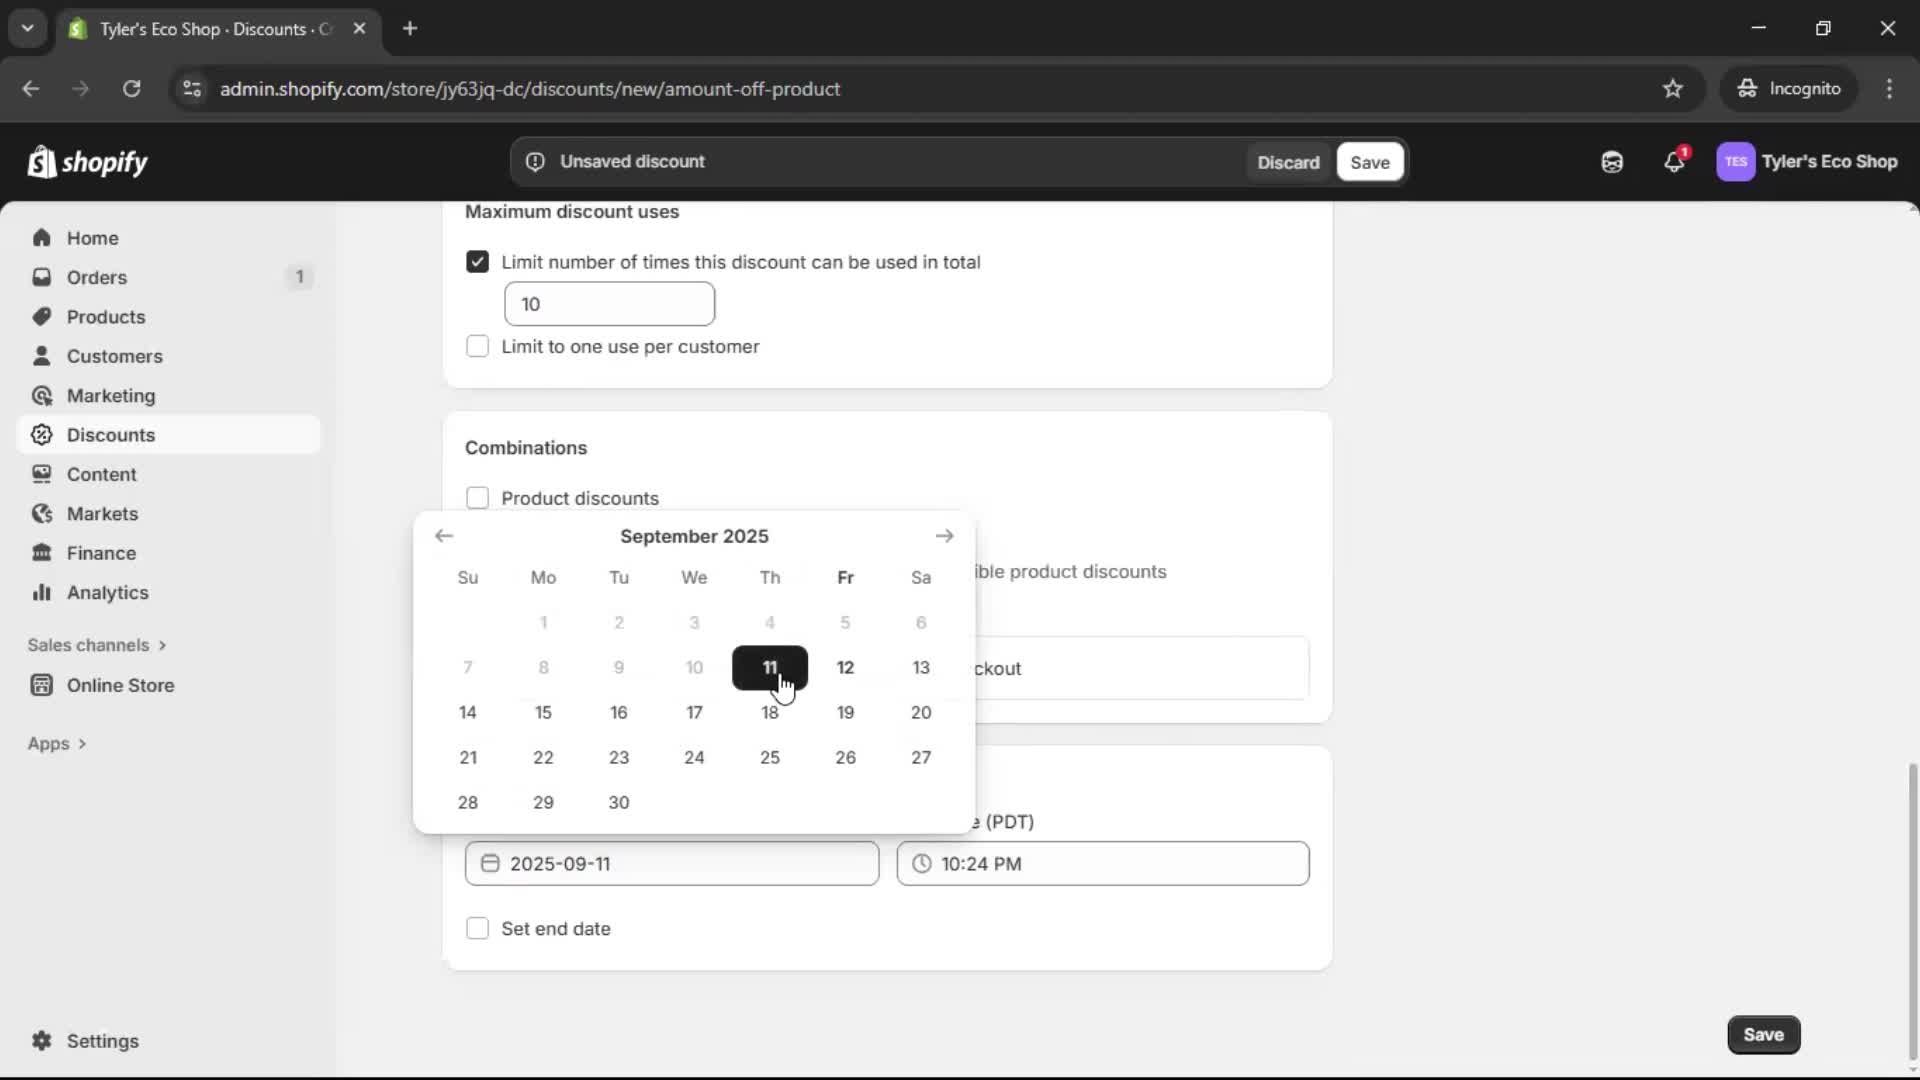Image resolution: width=1920 pixels, height=1080 pixels.
Task: Open the Online Store menu entry
Action: [x=118, y=685]
